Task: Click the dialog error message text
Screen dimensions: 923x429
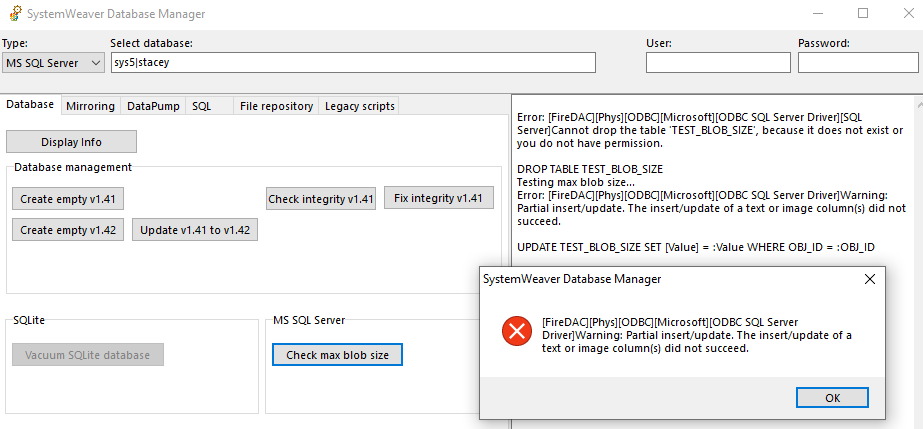Action: coord(697,335)
